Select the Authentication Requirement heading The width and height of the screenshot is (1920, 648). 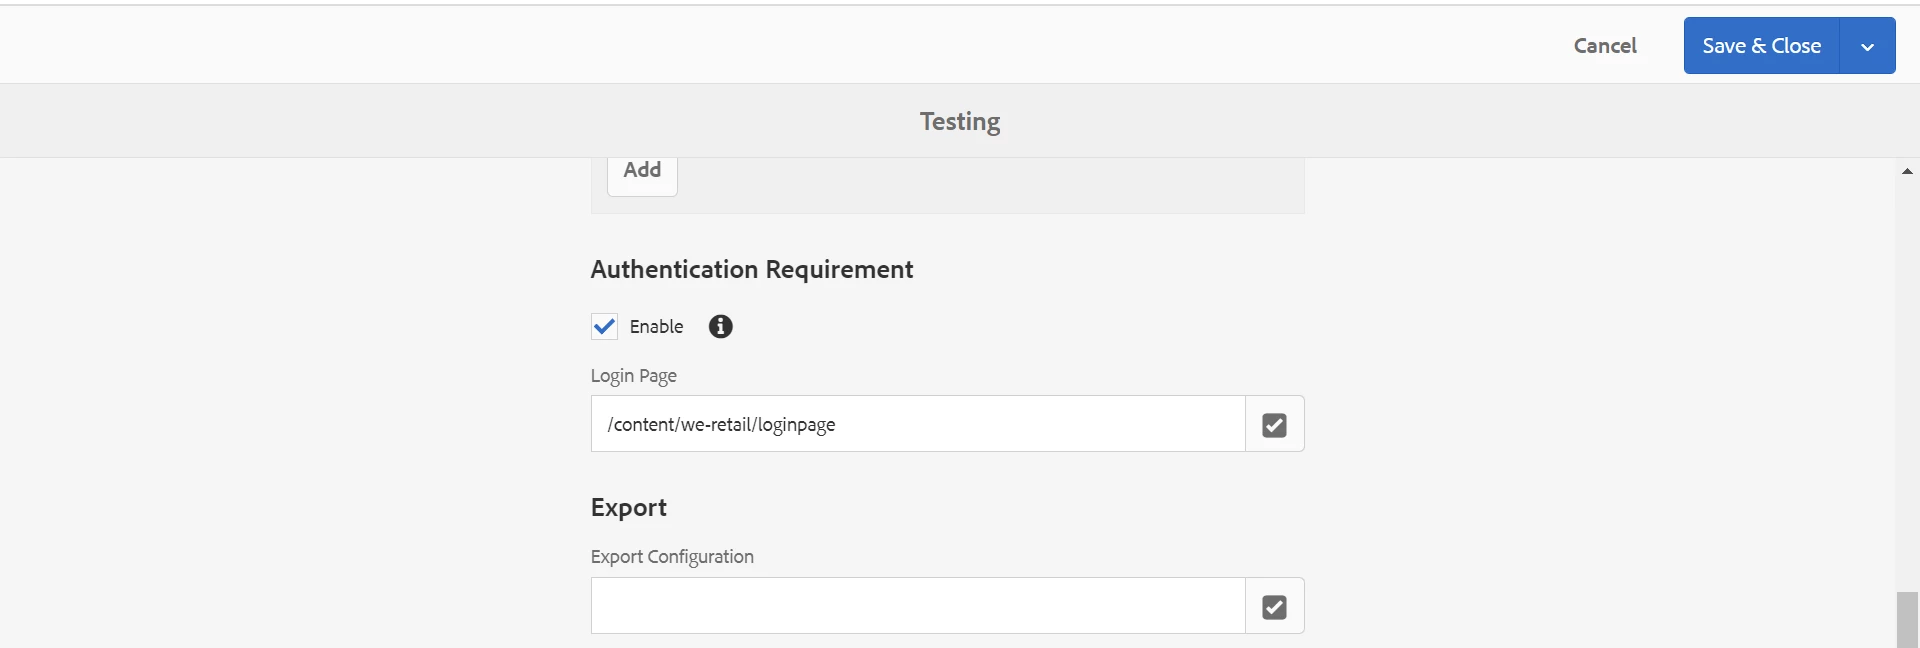click(752, 270)
